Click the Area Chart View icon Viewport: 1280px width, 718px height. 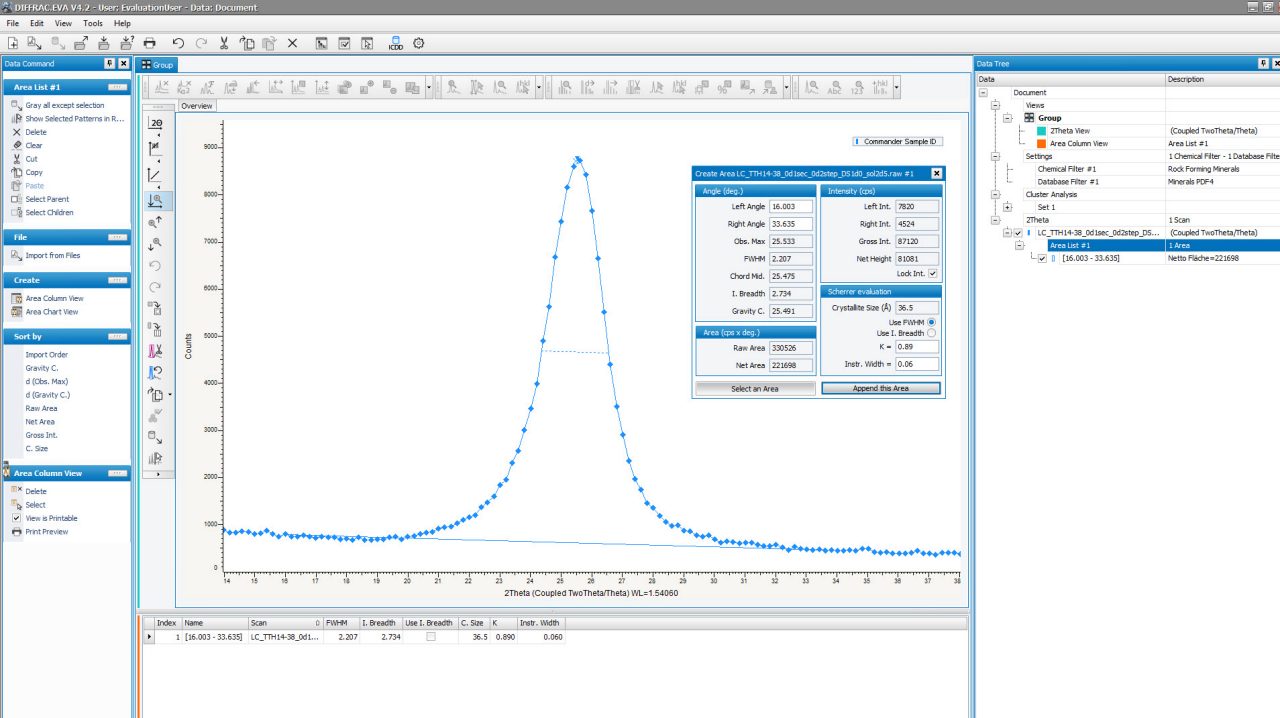click(x=16, y=312)
